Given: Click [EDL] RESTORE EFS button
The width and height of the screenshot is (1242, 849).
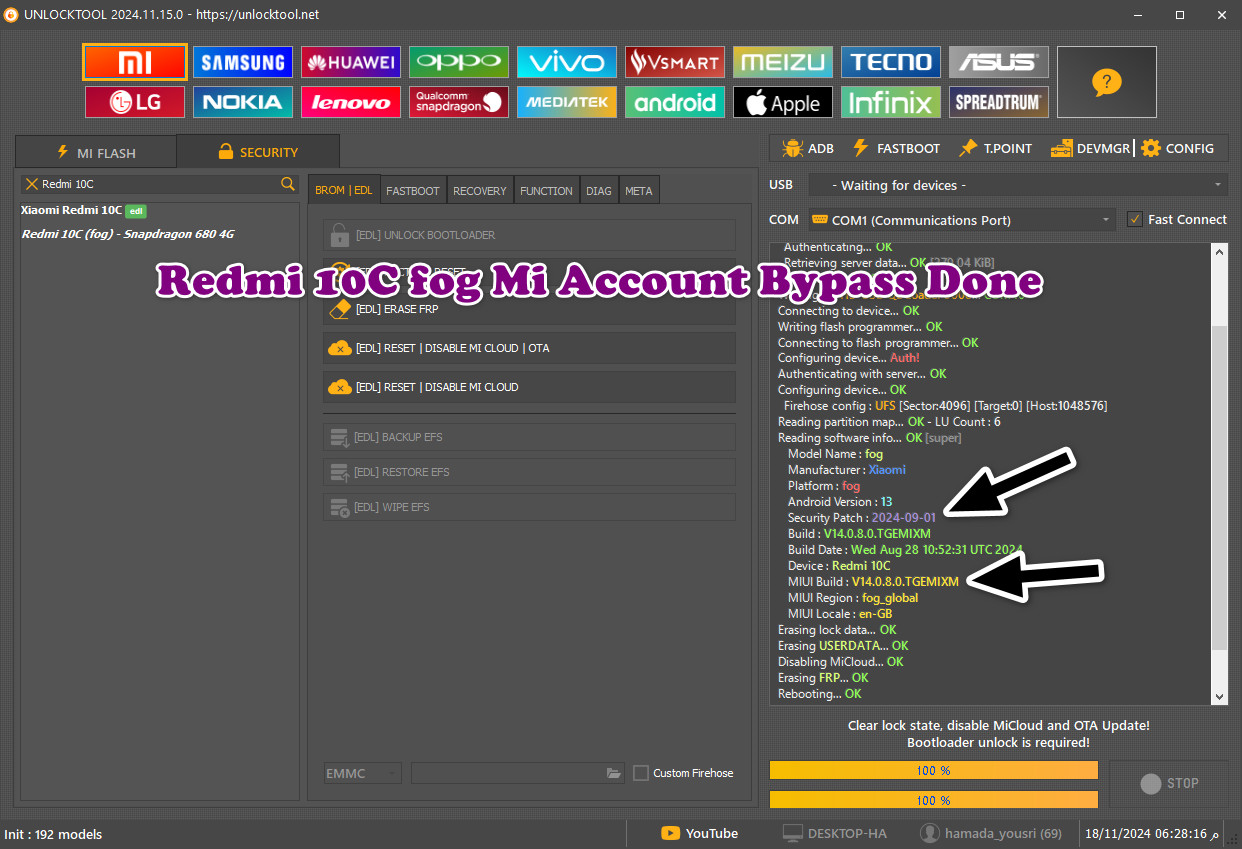Looking at the screenshot, I should 529,472.
